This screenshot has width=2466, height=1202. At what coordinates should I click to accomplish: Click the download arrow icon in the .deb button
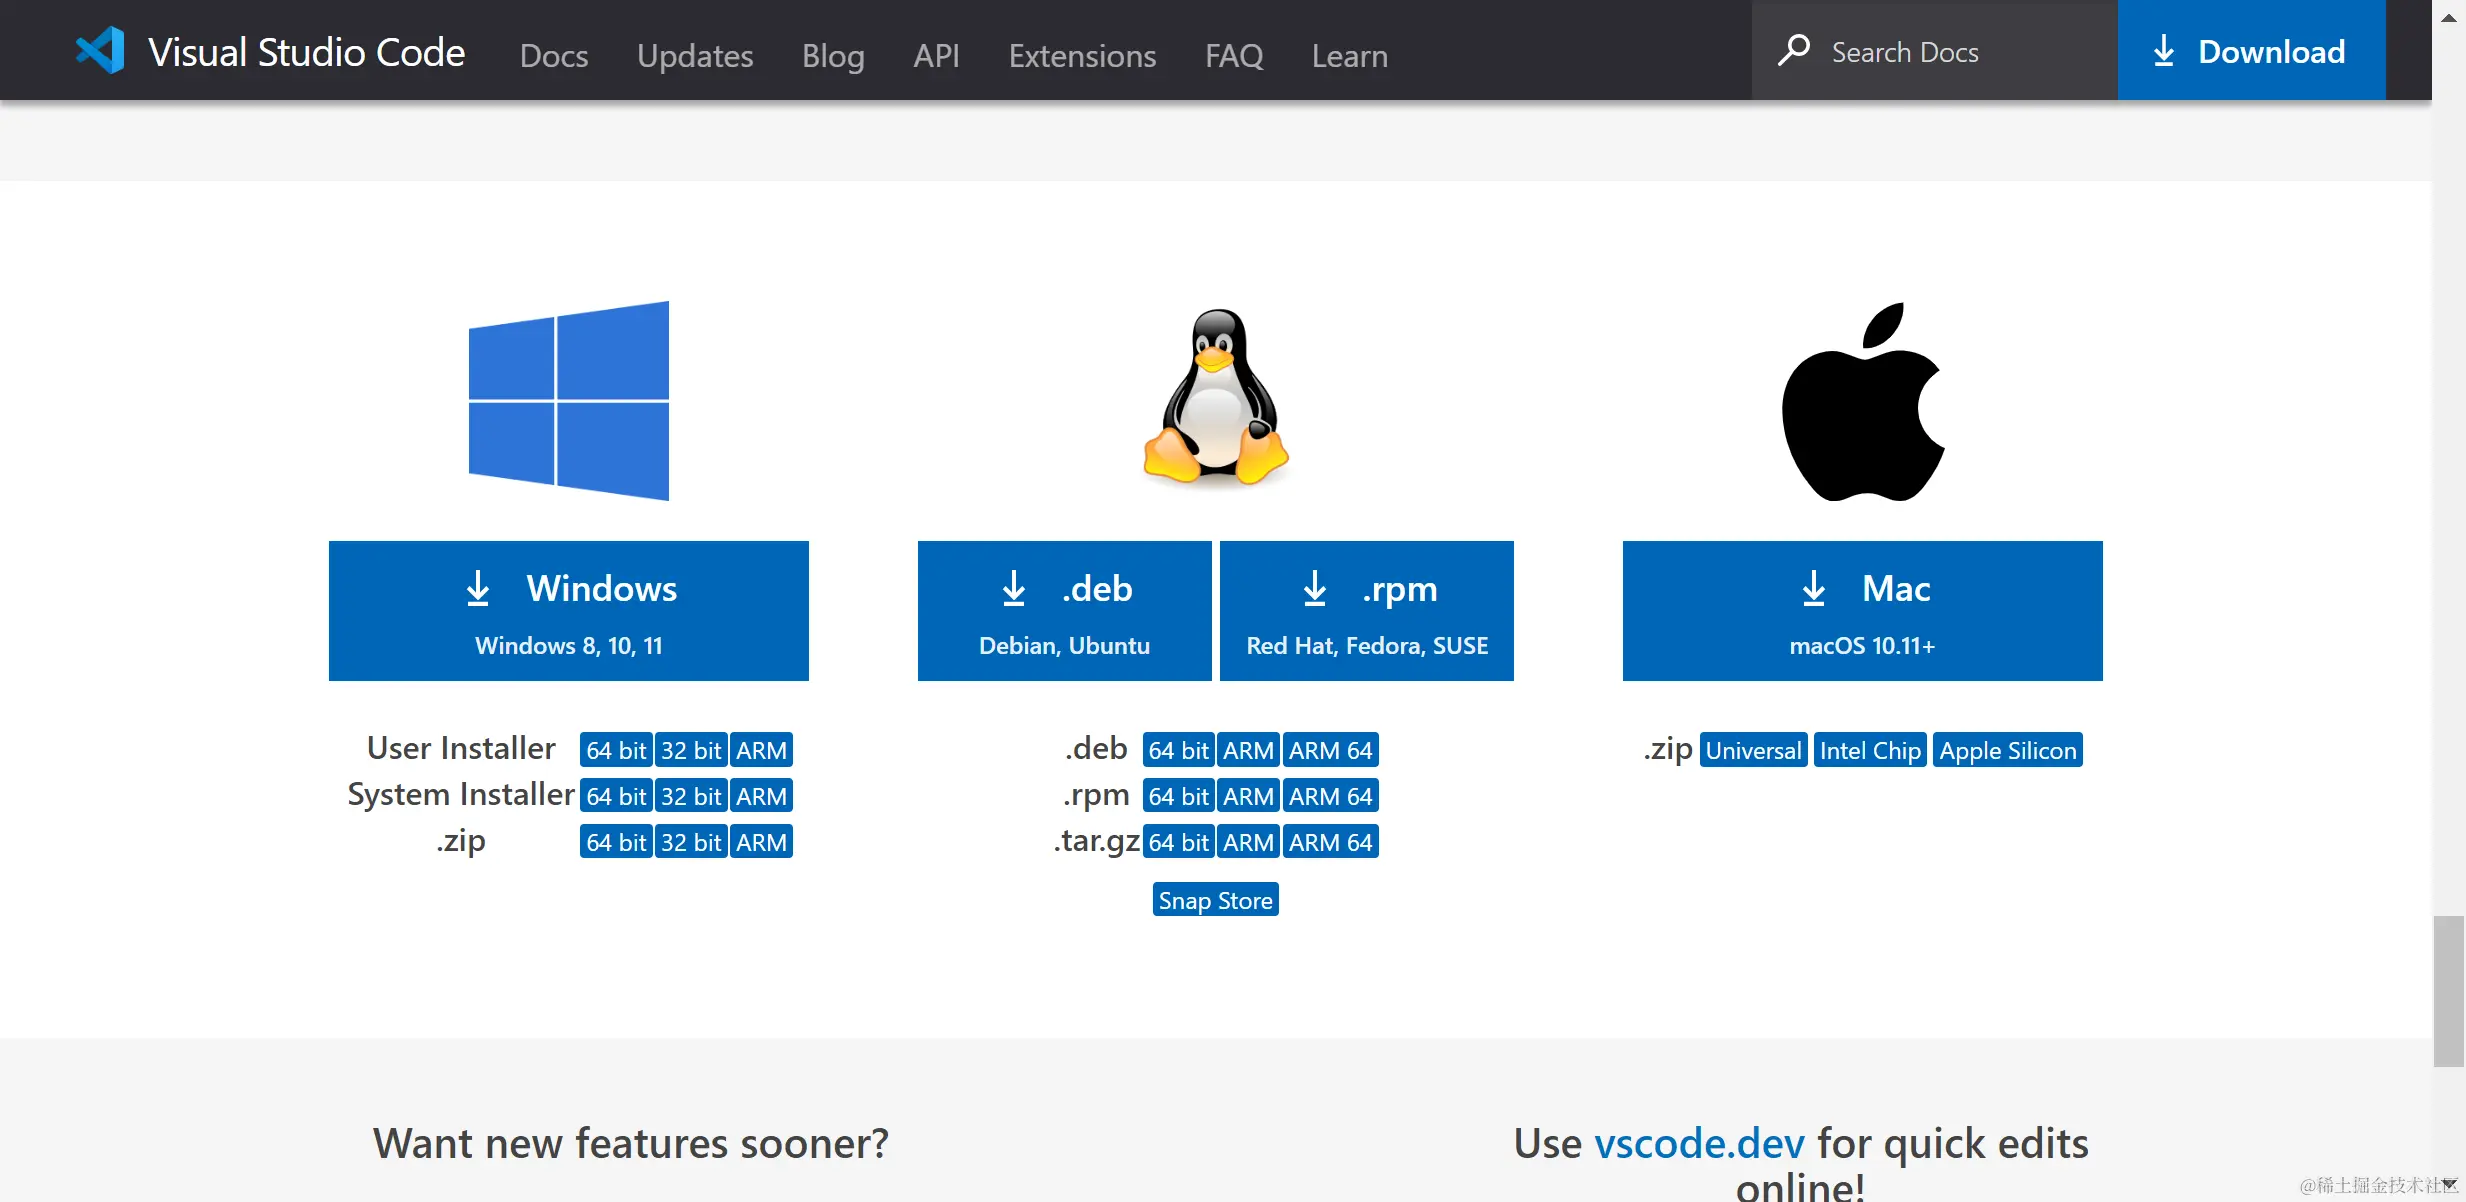[1014, 588]
